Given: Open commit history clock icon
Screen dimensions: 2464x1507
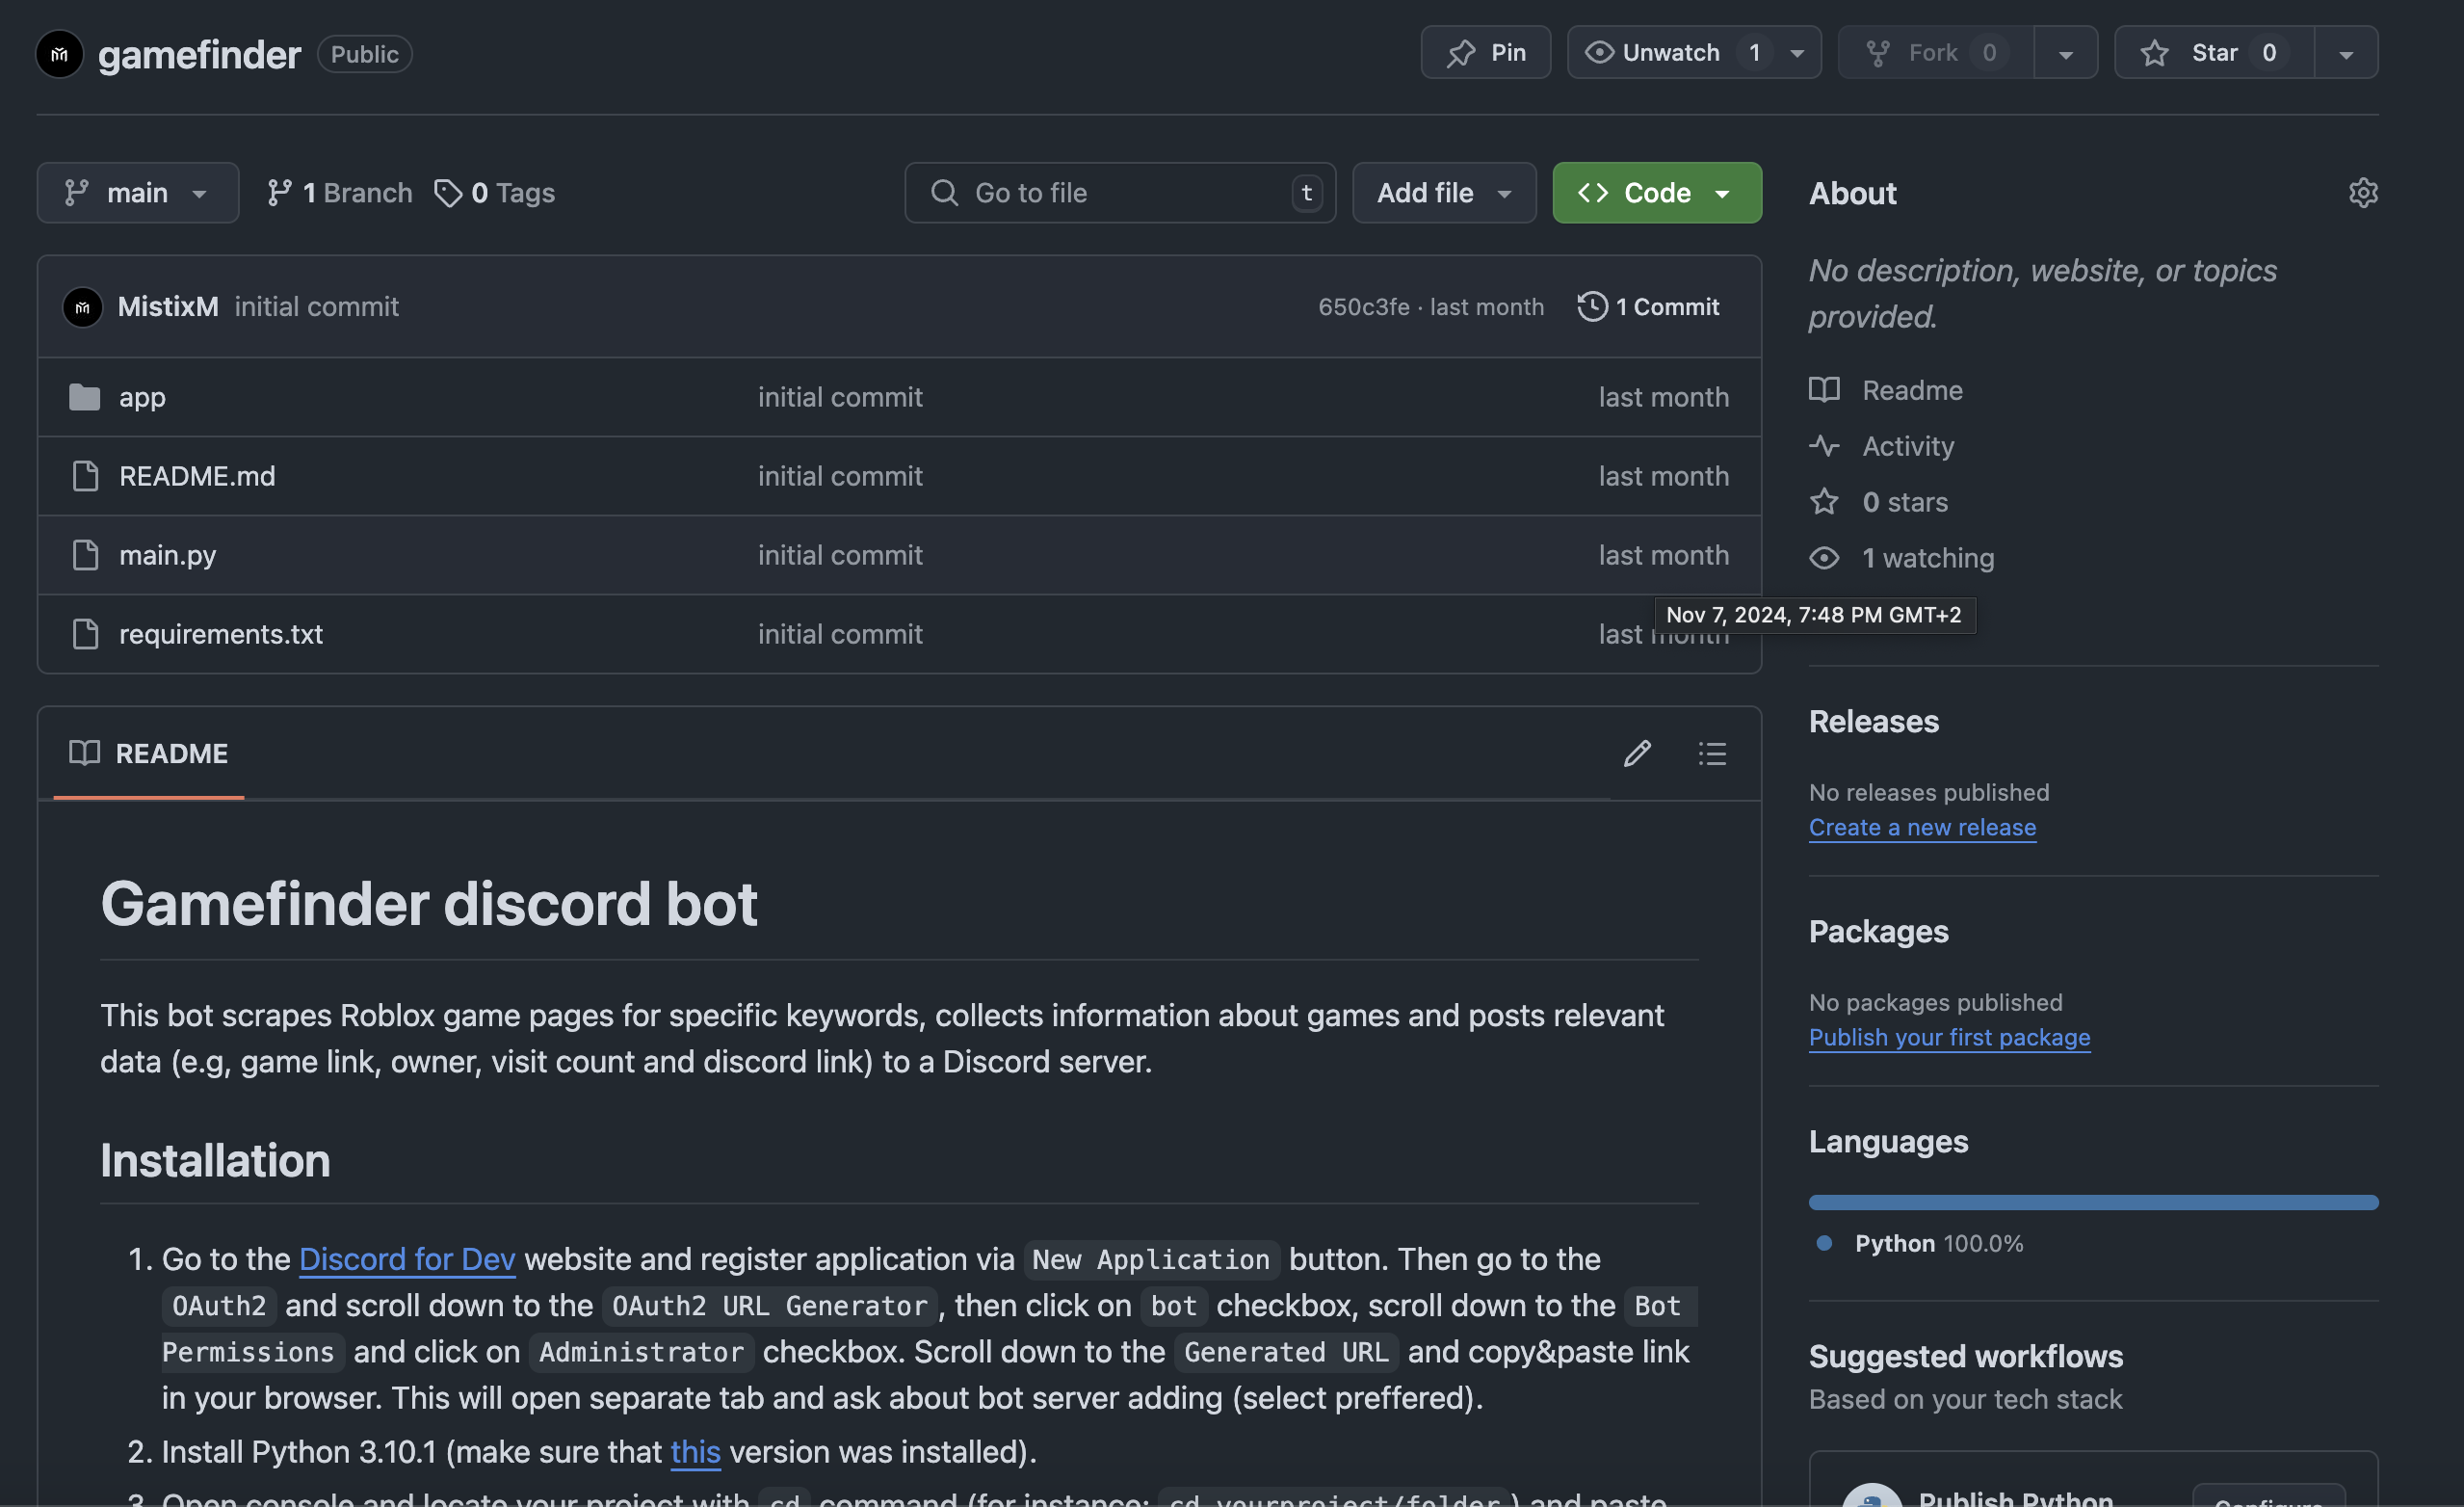Looking at the screenshot, I should coord(1592,306).
